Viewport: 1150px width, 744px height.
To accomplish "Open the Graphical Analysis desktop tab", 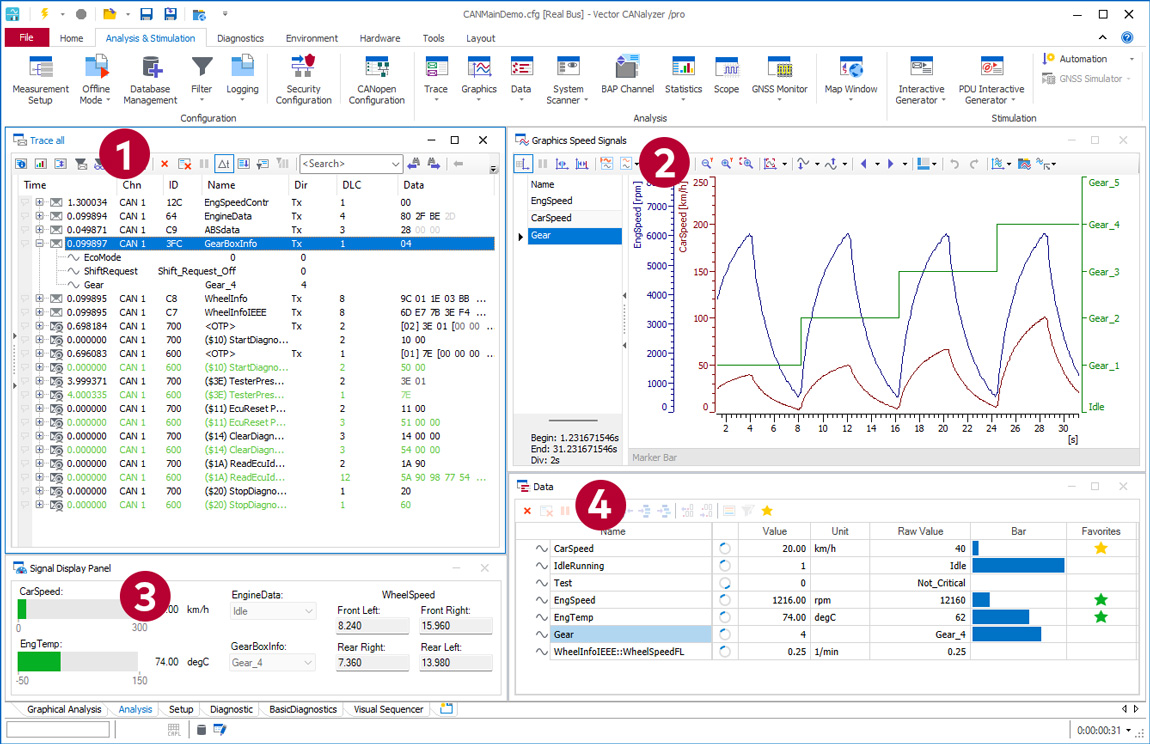I will click(64, 710).
